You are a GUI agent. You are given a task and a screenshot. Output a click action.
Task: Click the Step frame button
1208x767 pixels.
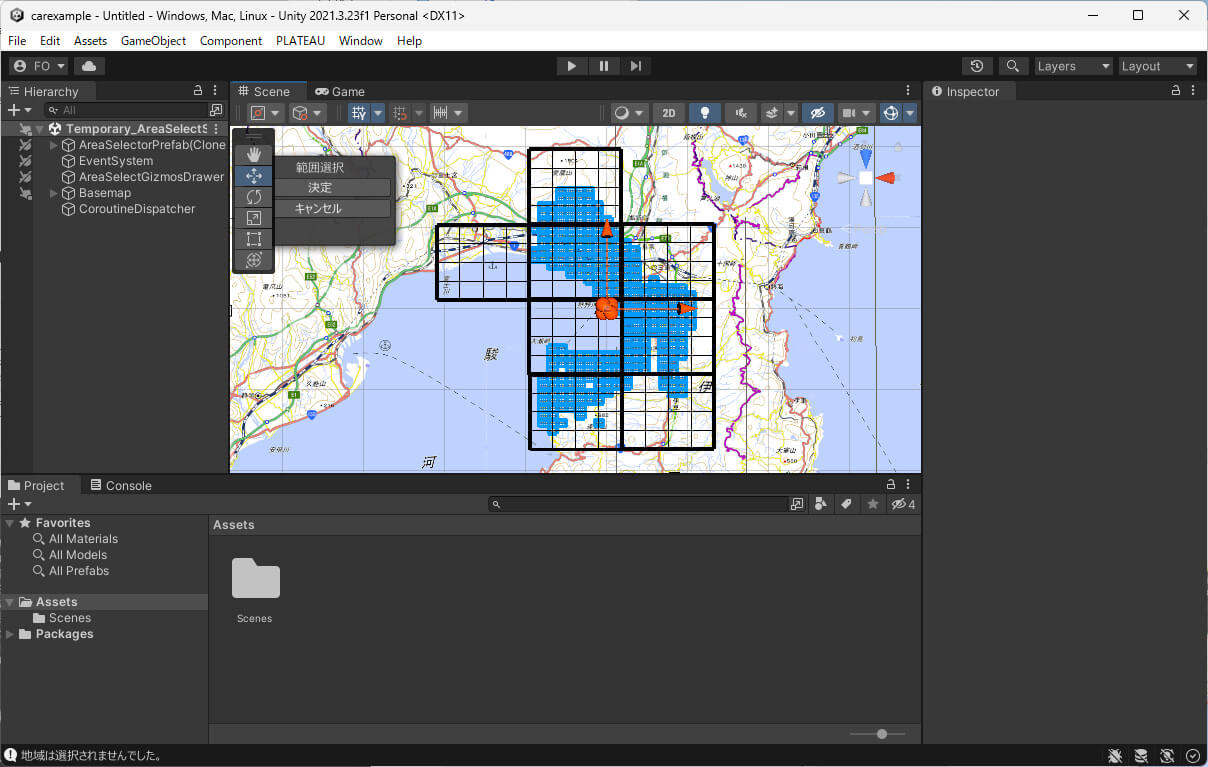point(636,66)
